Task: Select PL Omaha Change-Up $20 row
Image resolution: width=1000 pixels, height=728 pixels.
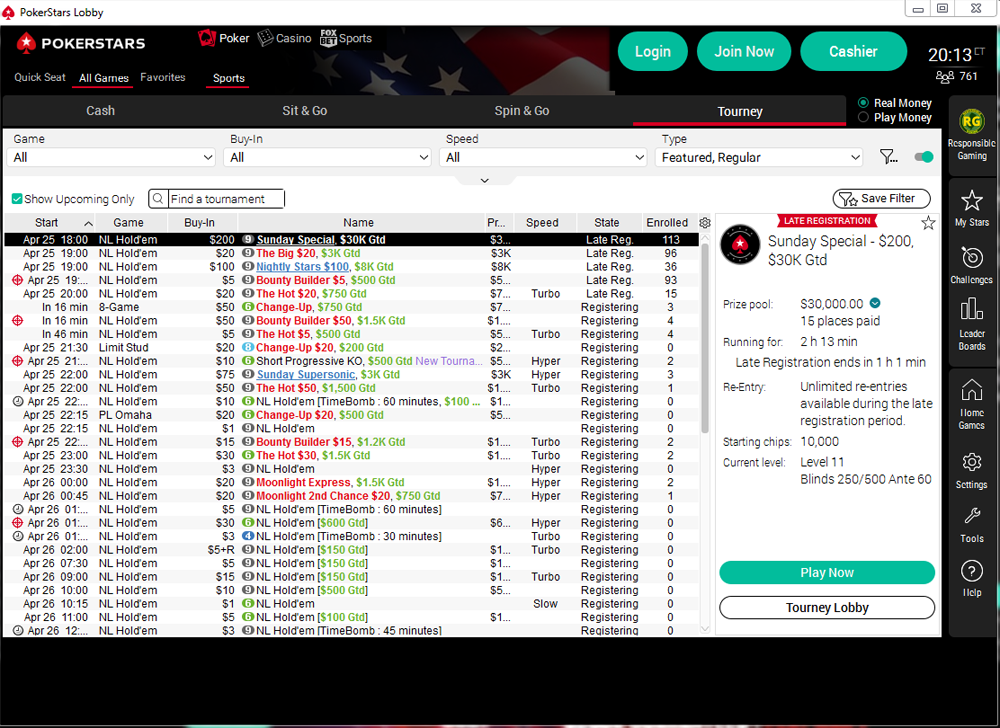Action: pyautogui.click(x=351, y=415)
